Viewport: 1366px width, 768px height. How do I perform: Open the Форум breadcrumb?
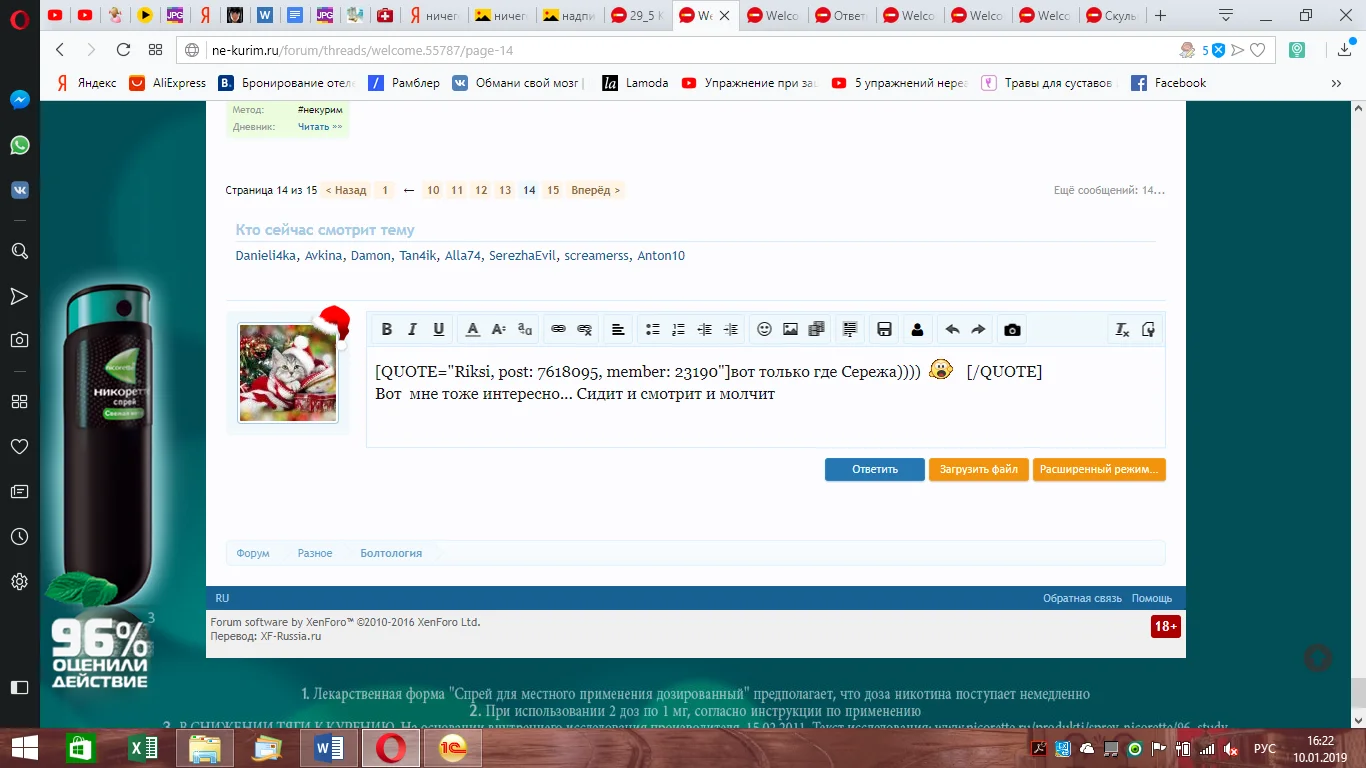click(253, 553)
